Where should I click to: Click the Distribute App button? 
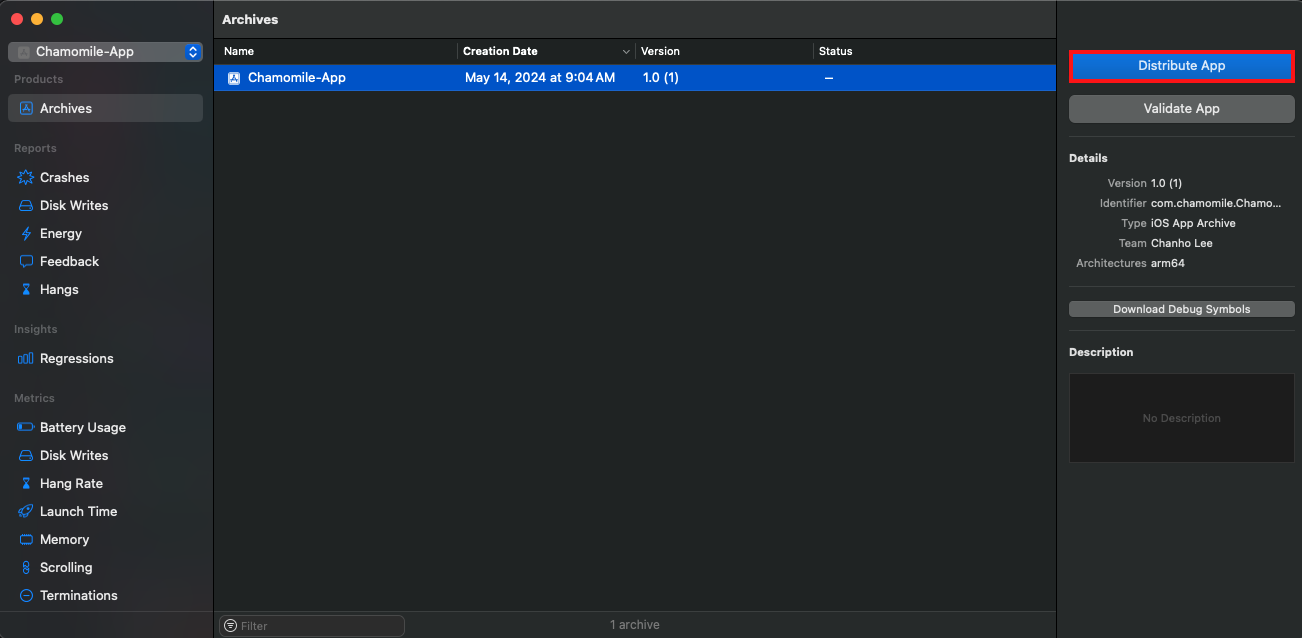pos(1181,66)
